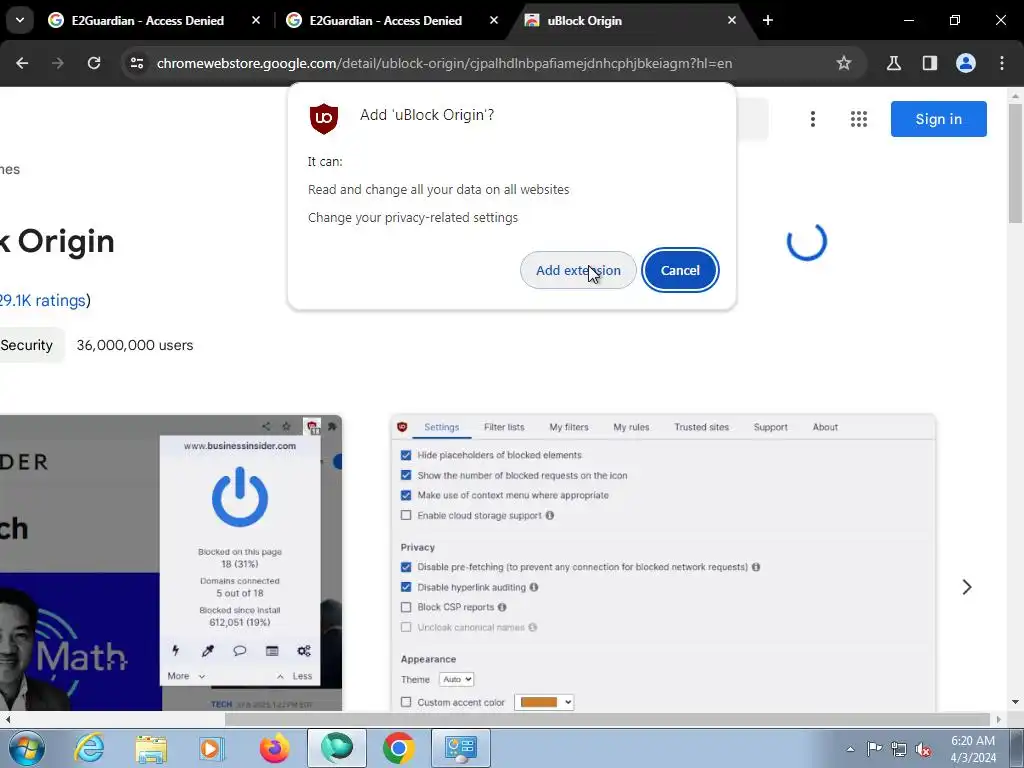Click the 29.1K ratings link
1024x768 pixels.
[x=43, y=300]
